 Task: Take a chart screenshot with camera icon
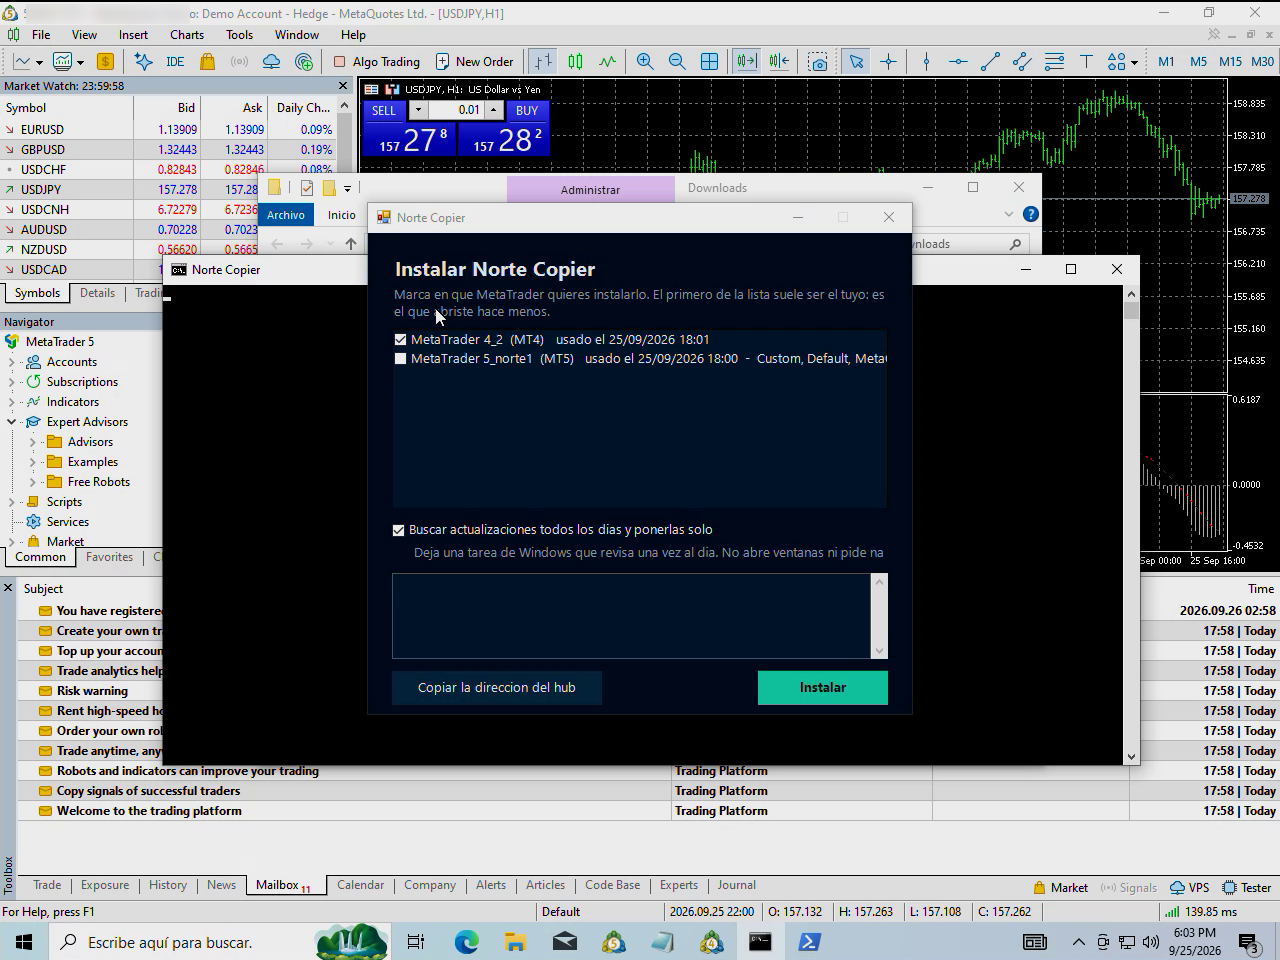[x=818, y=61]
